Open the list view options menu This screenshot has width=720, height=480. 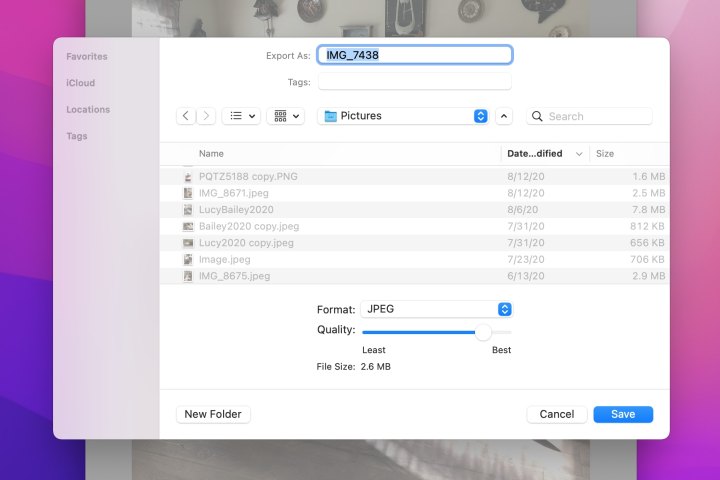tap(240, 116)
